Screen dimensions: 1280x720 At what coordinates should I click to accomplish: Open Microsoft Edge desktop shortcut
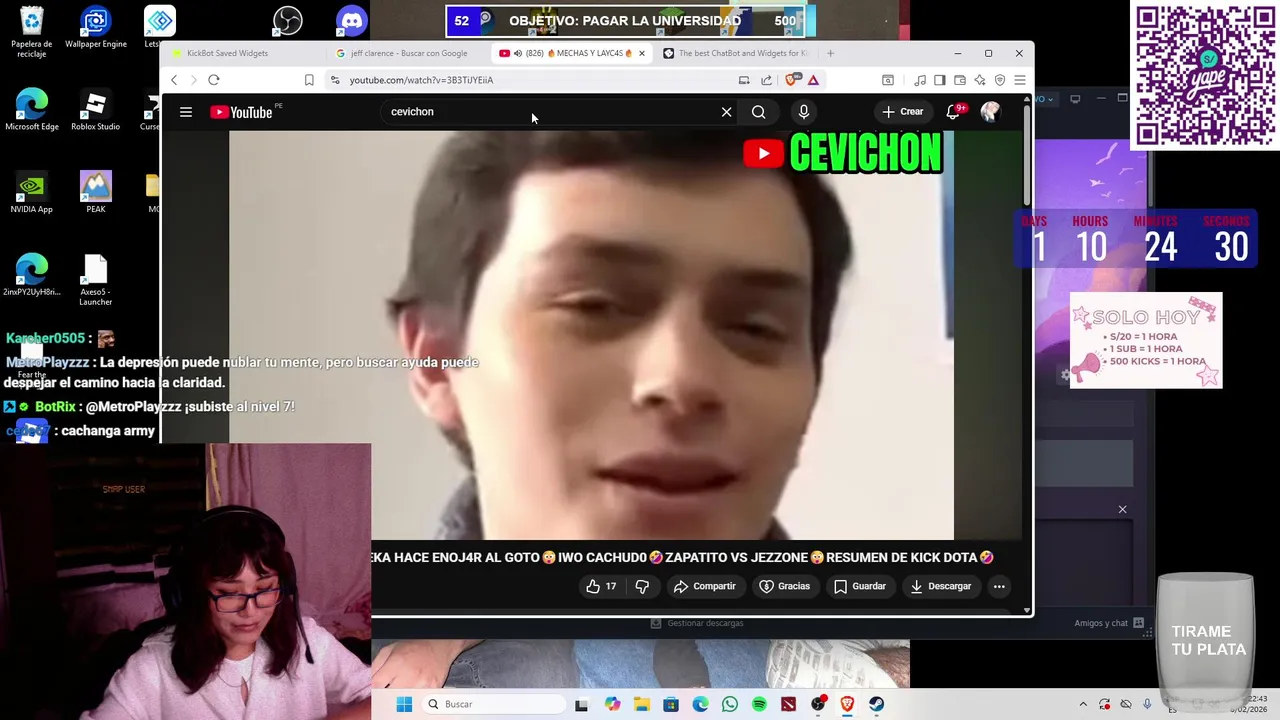pyautogui.click(x=32, y=111)
